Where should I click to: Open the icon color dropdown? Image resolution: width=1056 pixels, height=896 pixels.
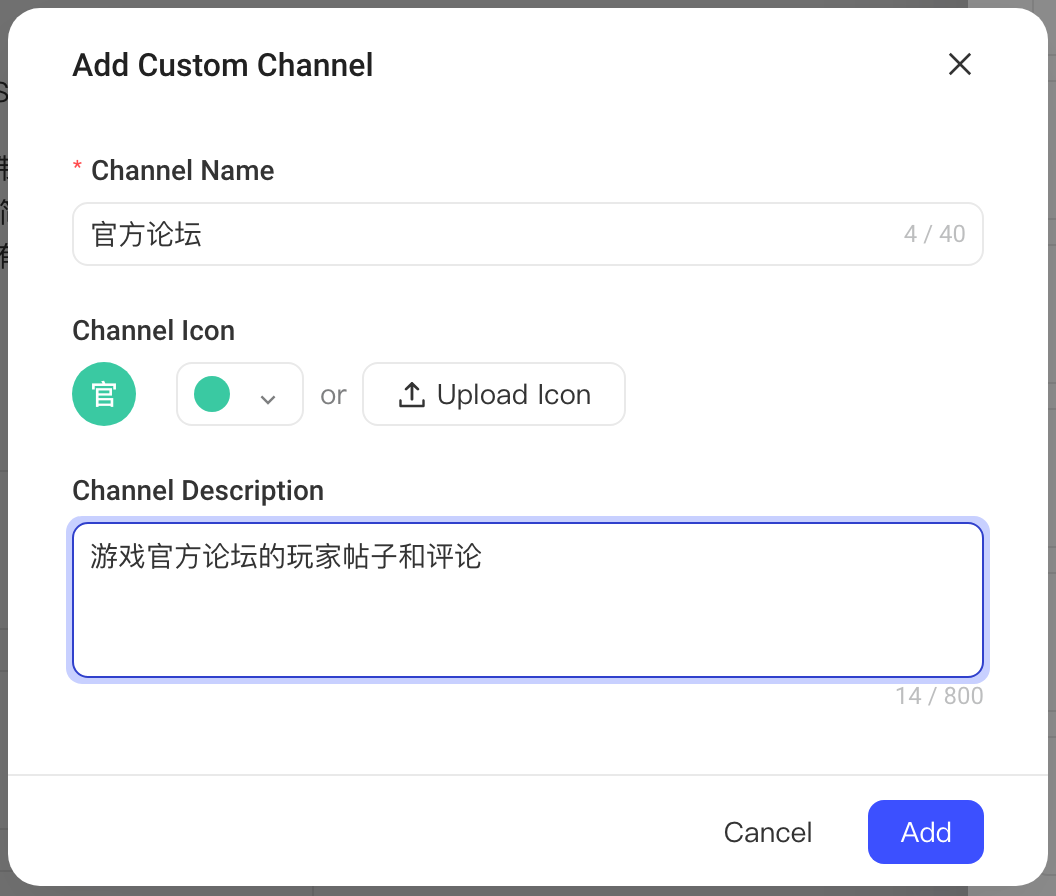click(240, 394)
